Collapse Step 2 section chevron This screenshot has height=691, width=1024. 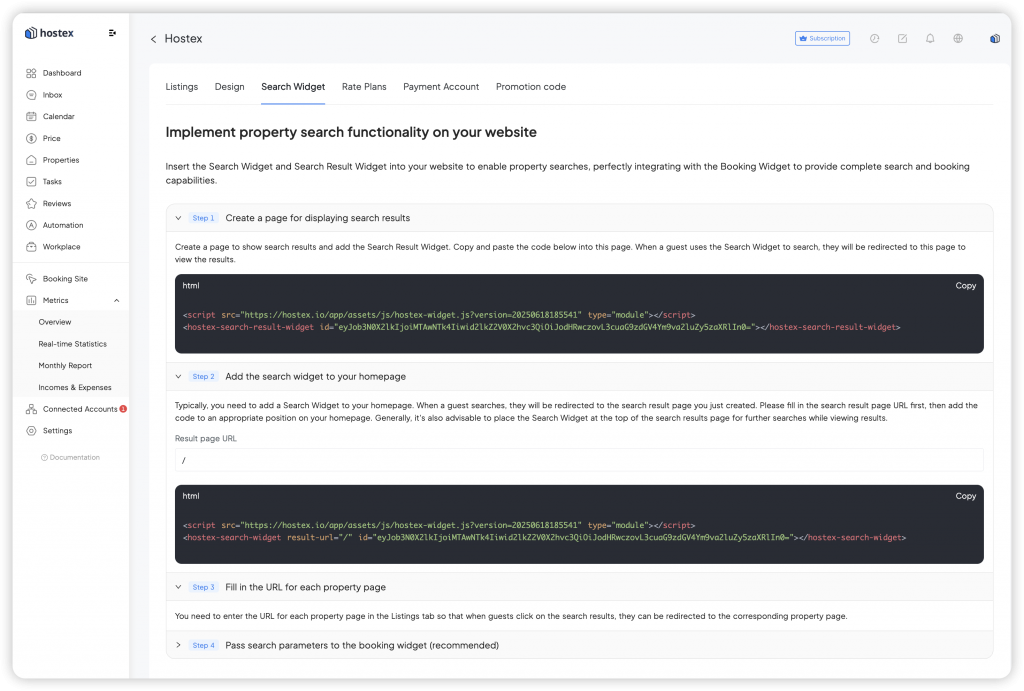tap(178, 377)
